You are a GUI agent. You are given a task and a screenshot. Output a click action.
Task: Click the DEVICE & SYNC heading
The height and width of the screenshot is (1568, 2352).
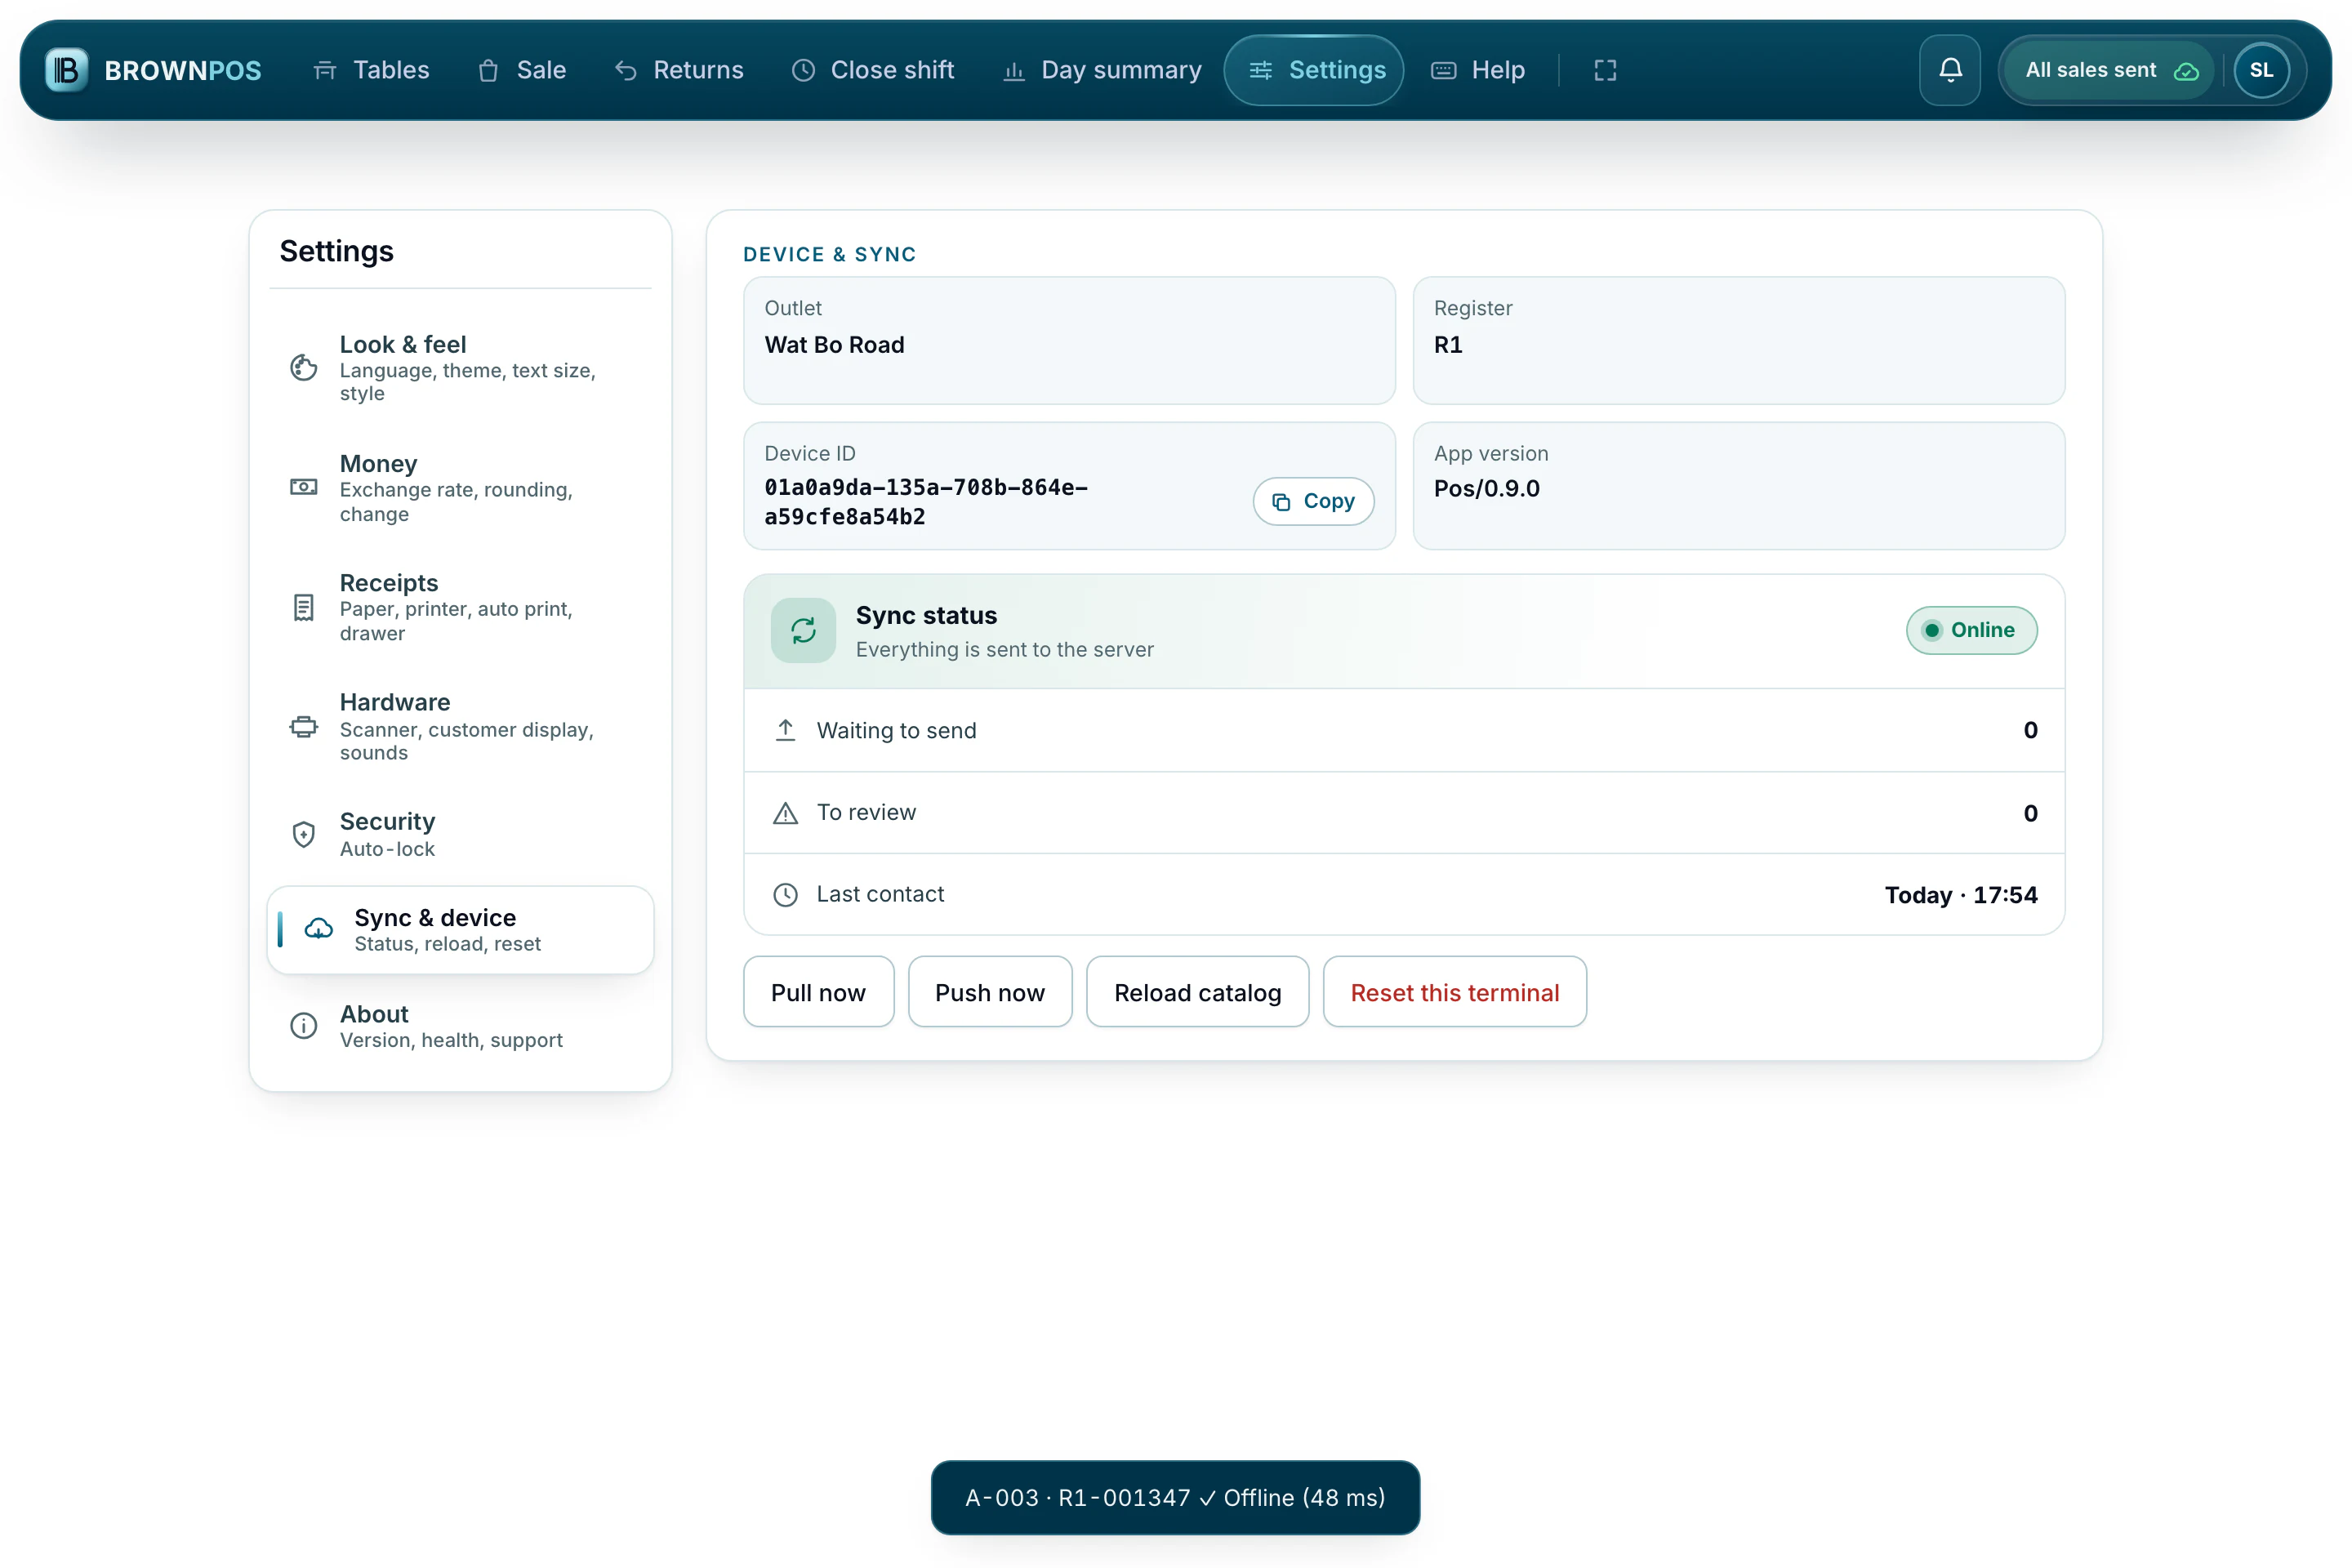(829, 254)
